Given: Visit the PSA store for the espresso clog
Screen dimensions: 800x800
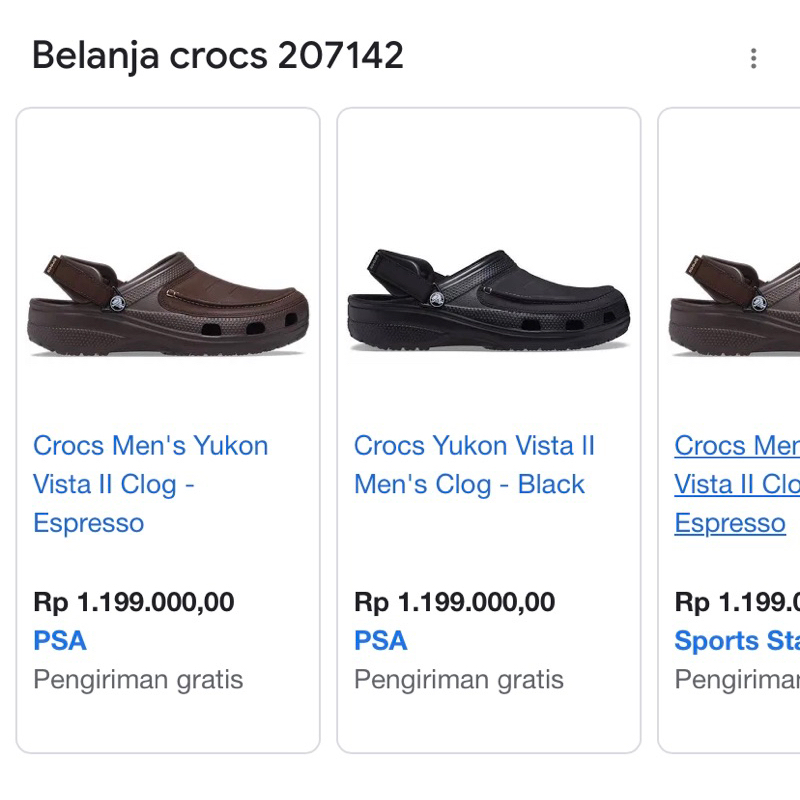Looking at the screenshot, I should 58,640.
